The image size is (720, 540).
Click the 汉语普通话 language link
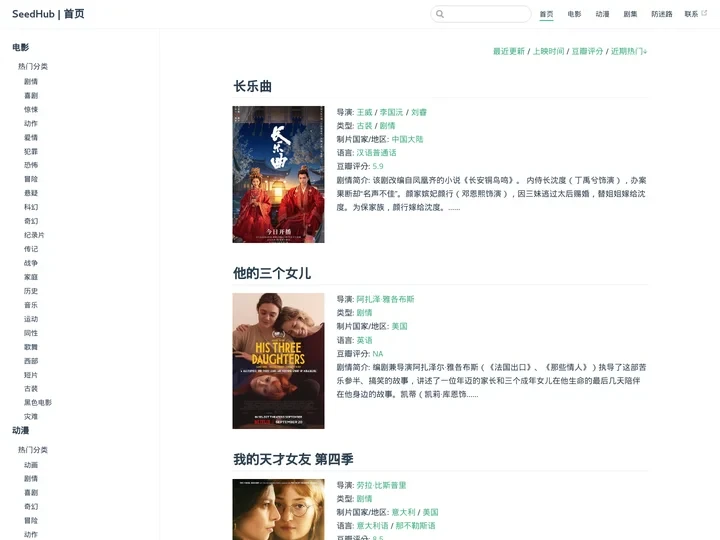pyautogui.click(x=377, y=152)
